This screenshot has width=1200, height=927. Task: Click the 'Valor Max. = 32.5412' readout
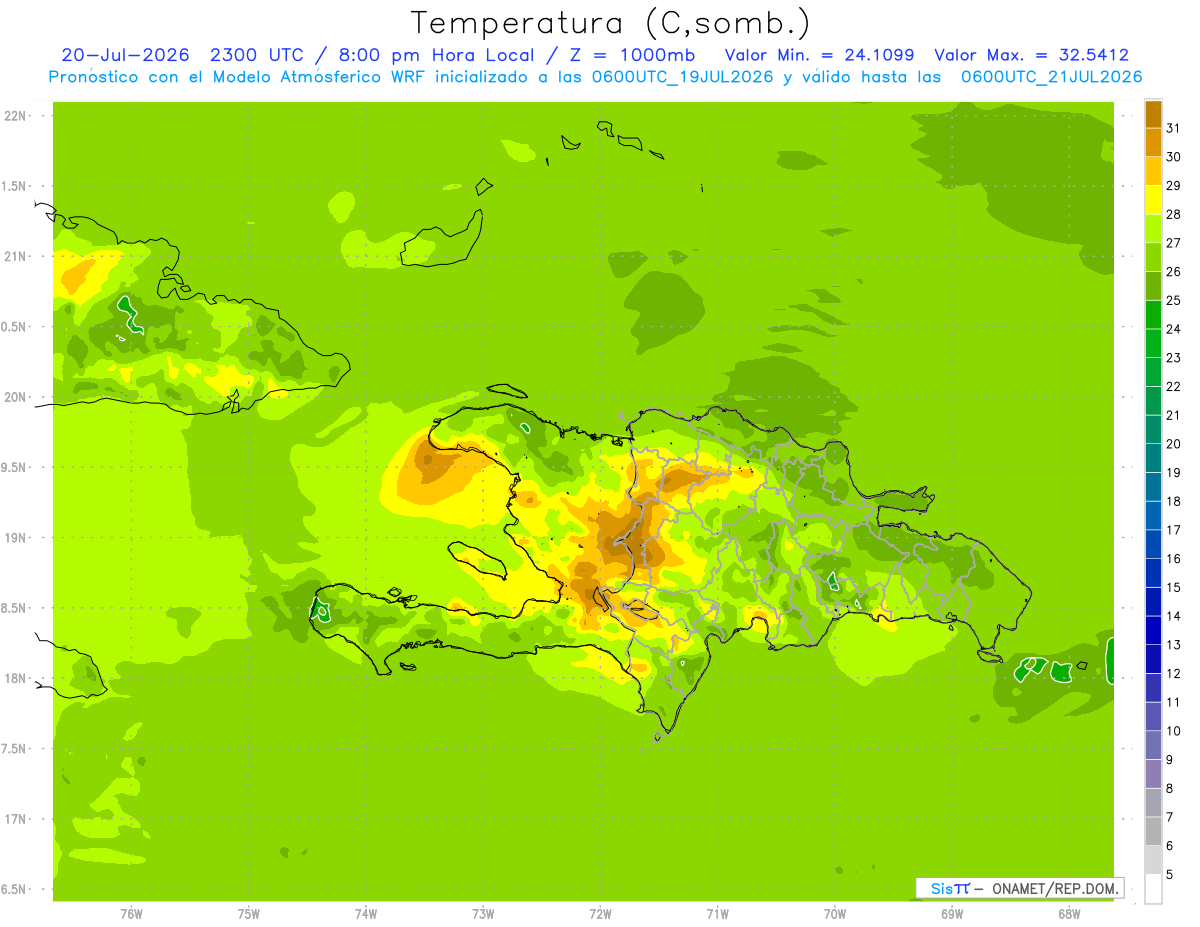(x=1032, y=55)
